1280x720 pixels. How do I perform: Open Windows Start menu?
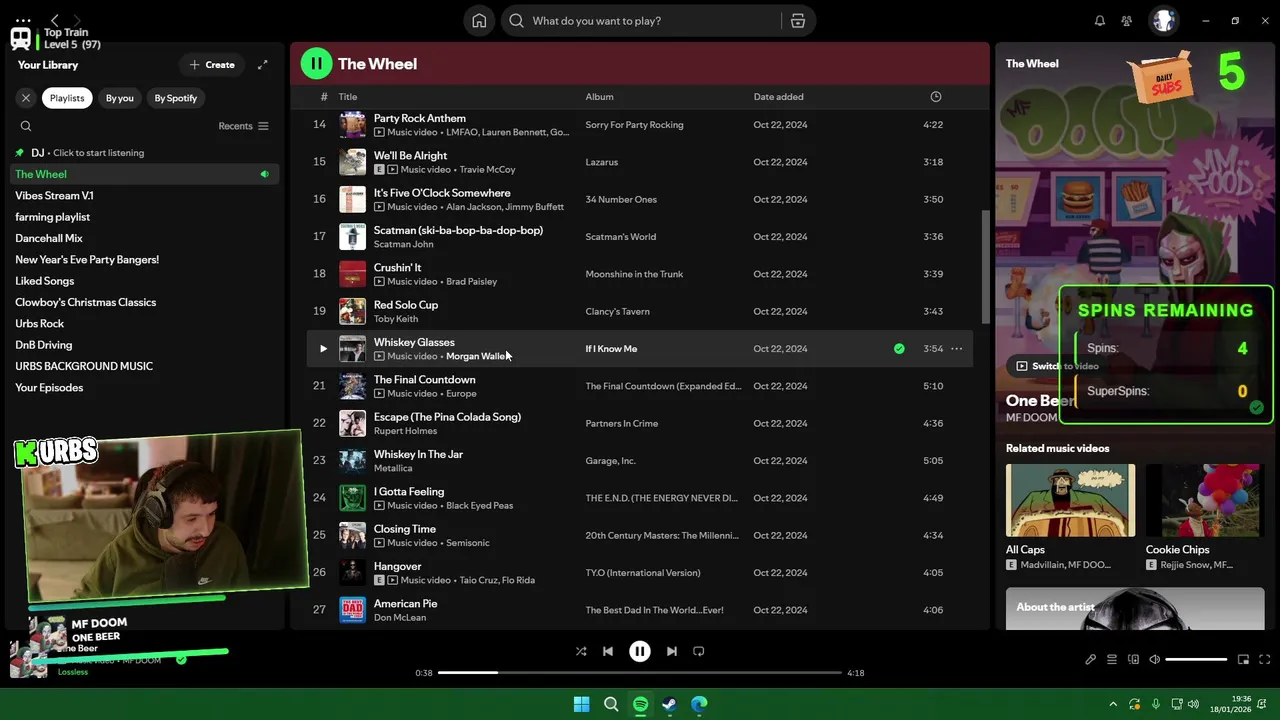581,704
